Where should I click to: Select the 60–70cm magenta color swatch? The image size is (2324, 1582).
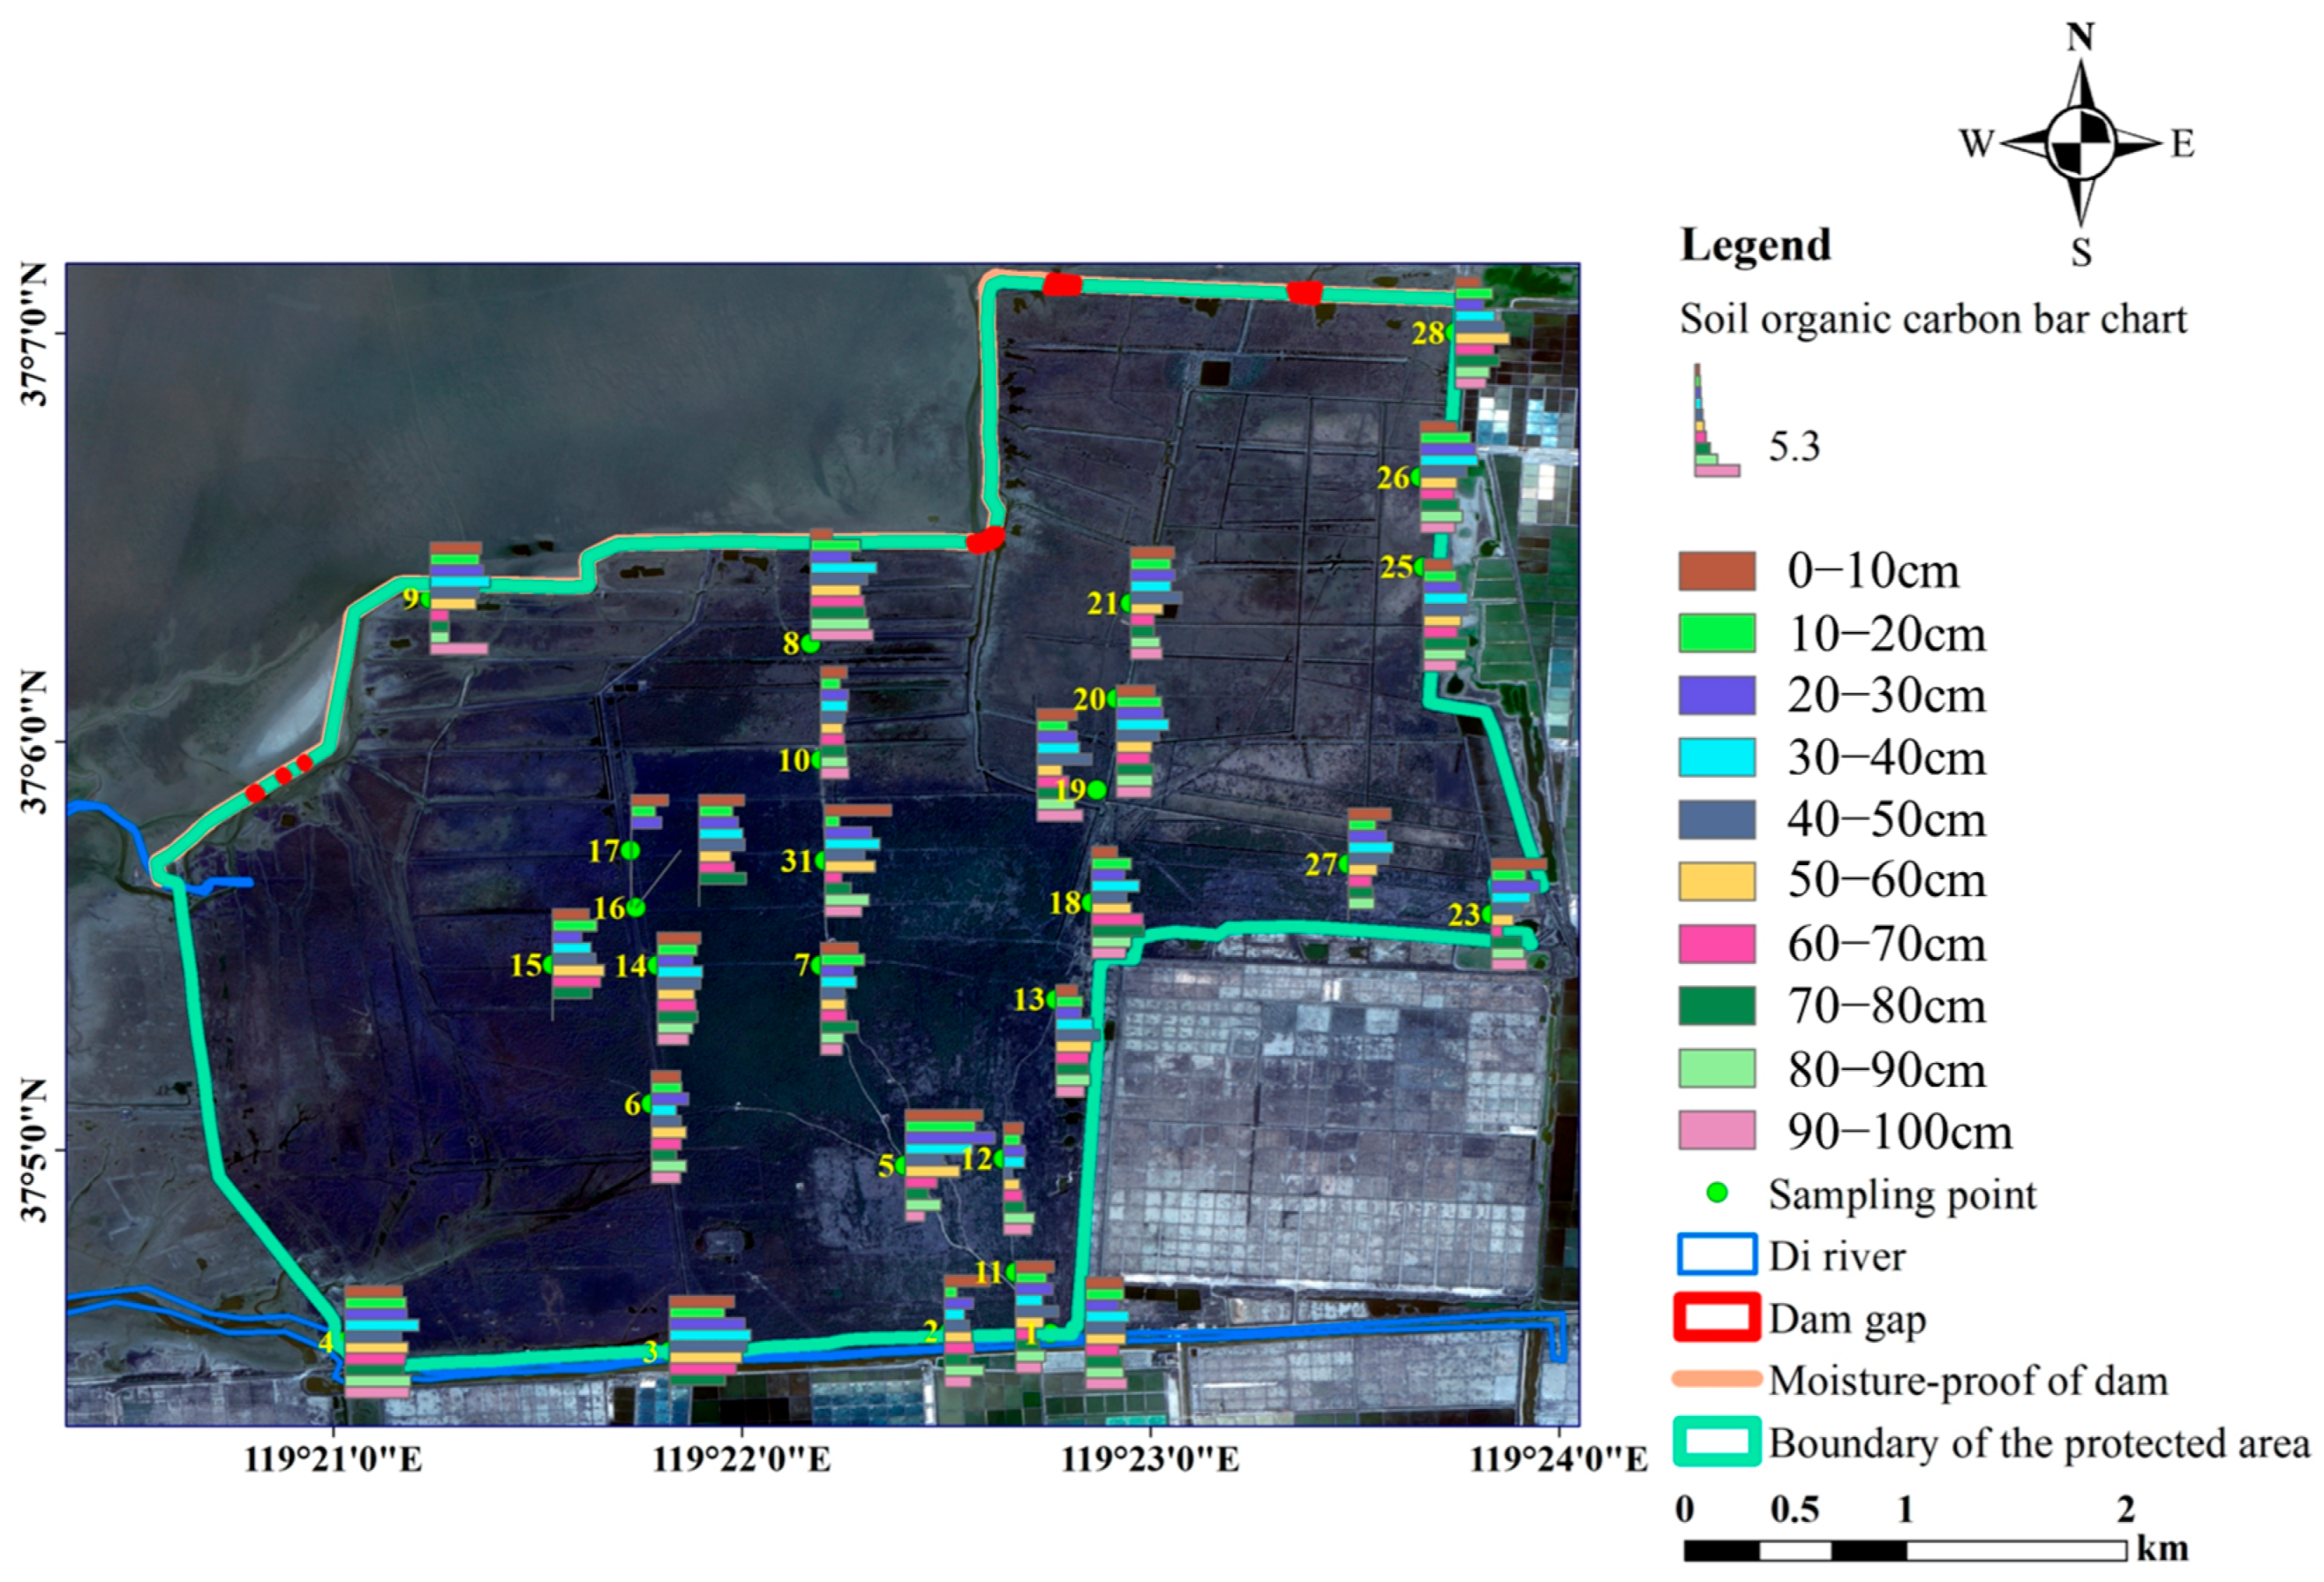pos(1717,943)
